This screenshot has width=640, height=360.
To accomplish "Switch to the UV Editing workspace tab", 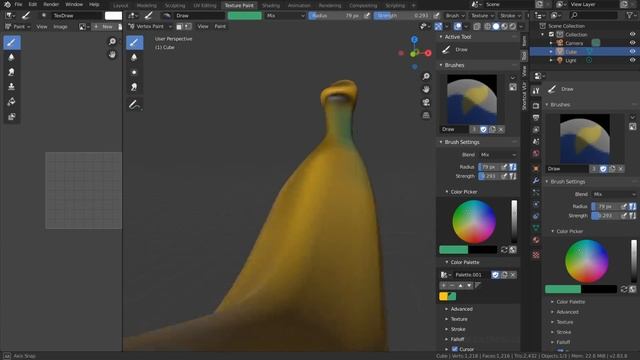I will [205, 5].
